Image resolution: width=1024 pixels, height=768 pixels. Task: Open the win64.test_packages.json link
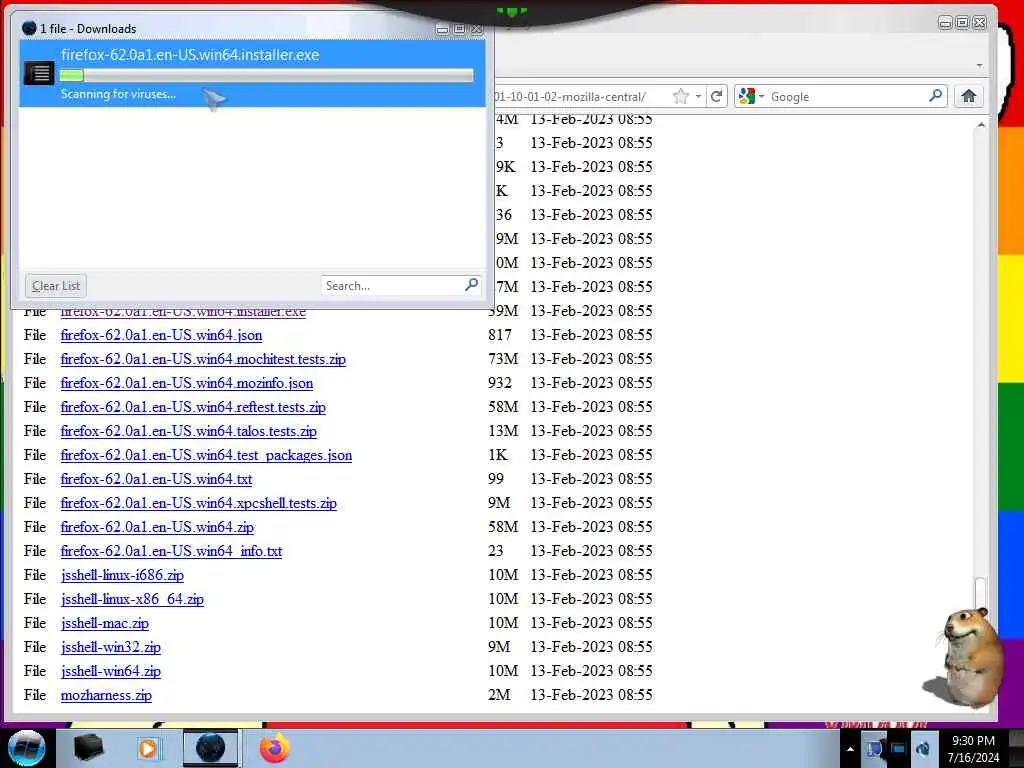[206, 455]
